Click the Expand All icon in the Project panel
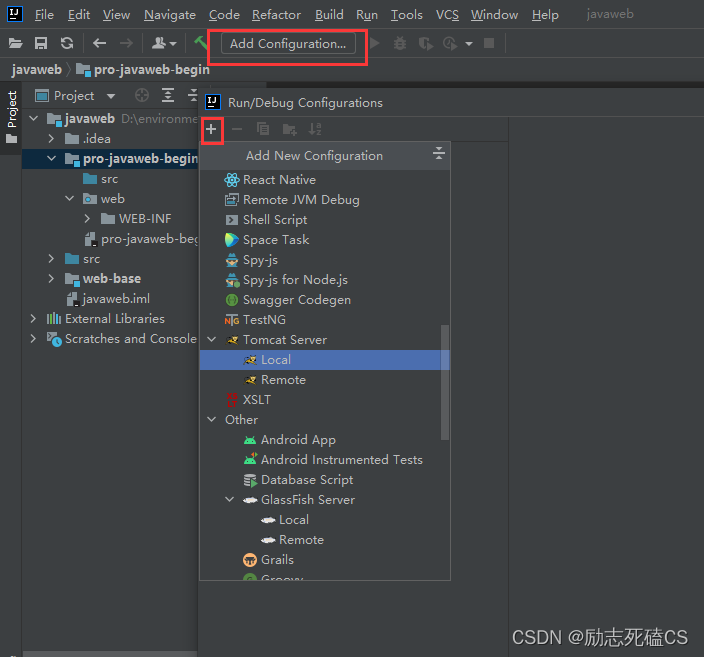 tap(168, 95)
